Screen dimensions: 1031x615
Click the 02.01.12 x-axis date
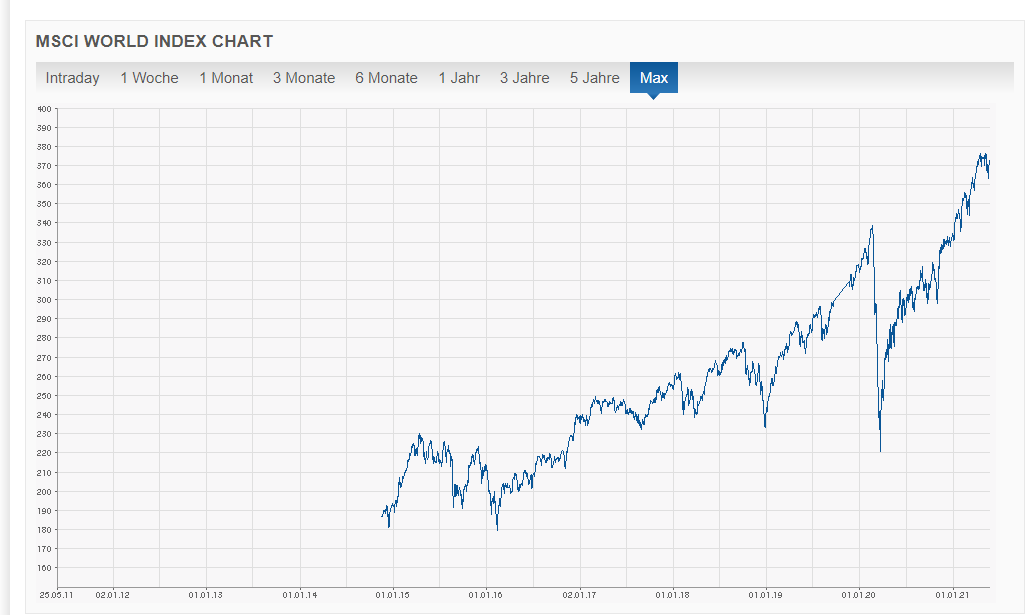point(112,595)
